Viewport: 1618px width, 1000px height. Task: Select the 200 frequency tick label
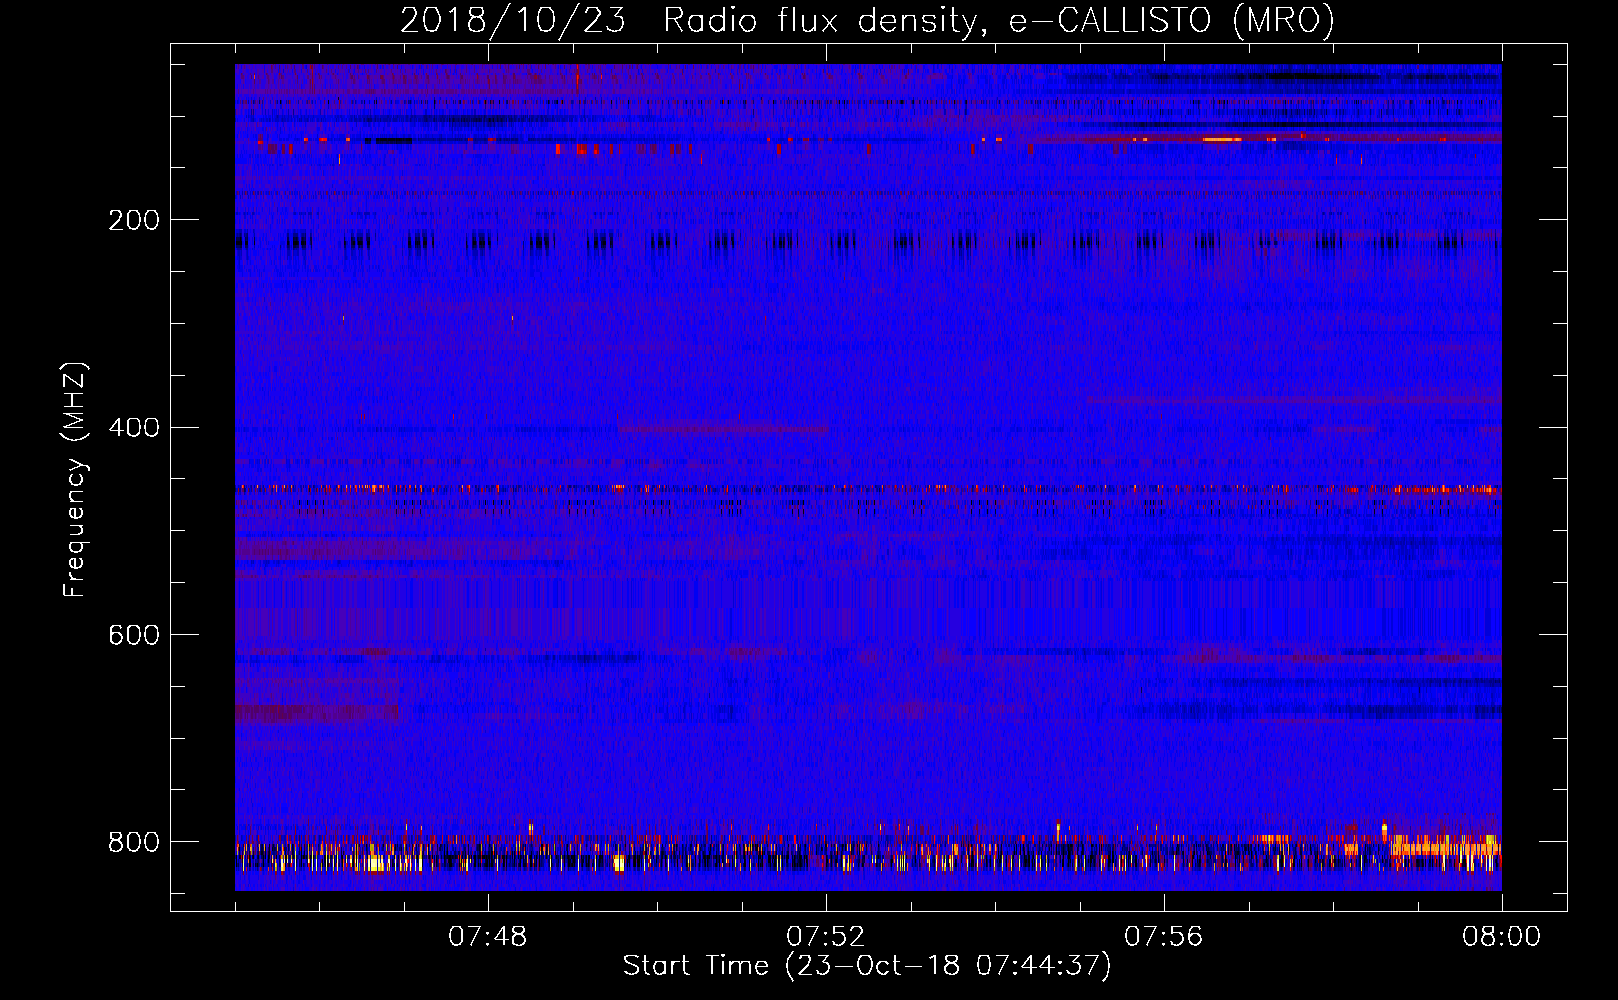click(x=134, y=220)
